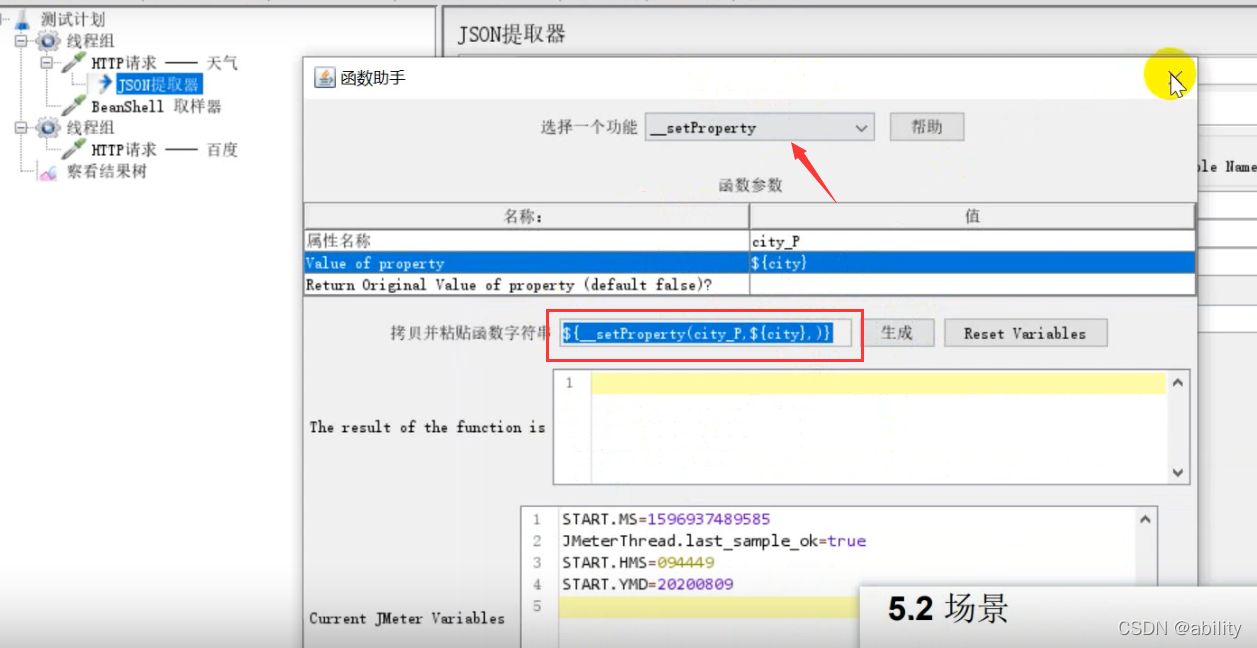Collapse the second 线程组 node

(21, 128)
